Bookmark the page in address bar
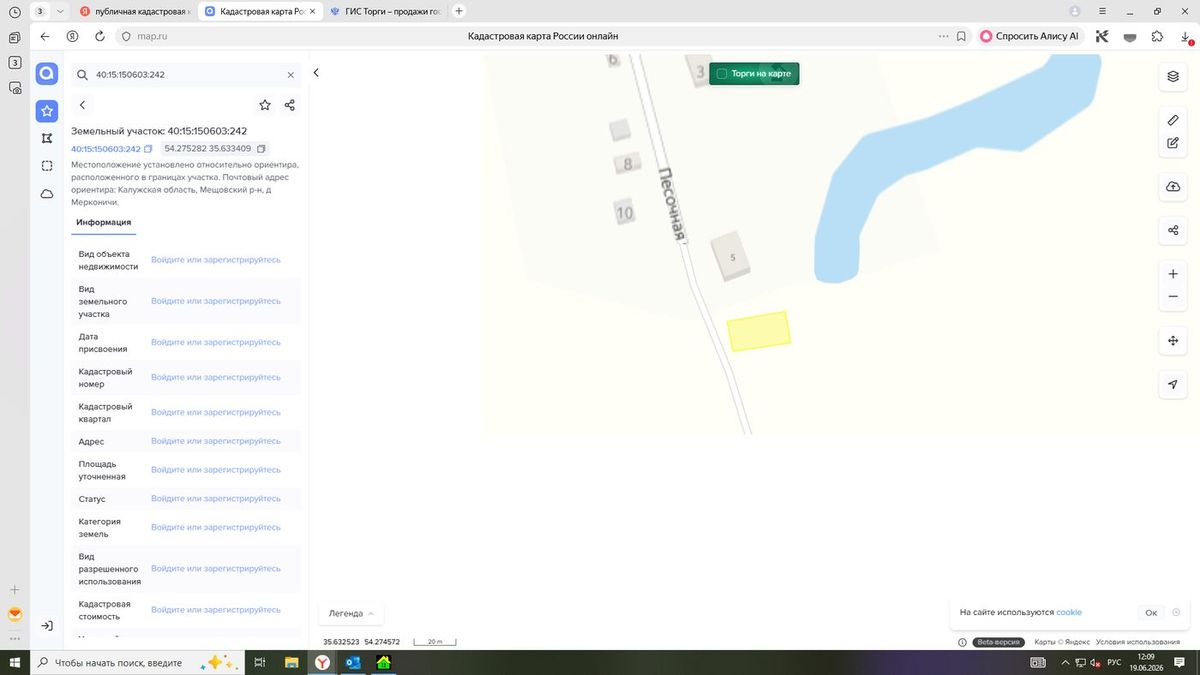This screenshot has height=675, width=1200. point(961,36)
